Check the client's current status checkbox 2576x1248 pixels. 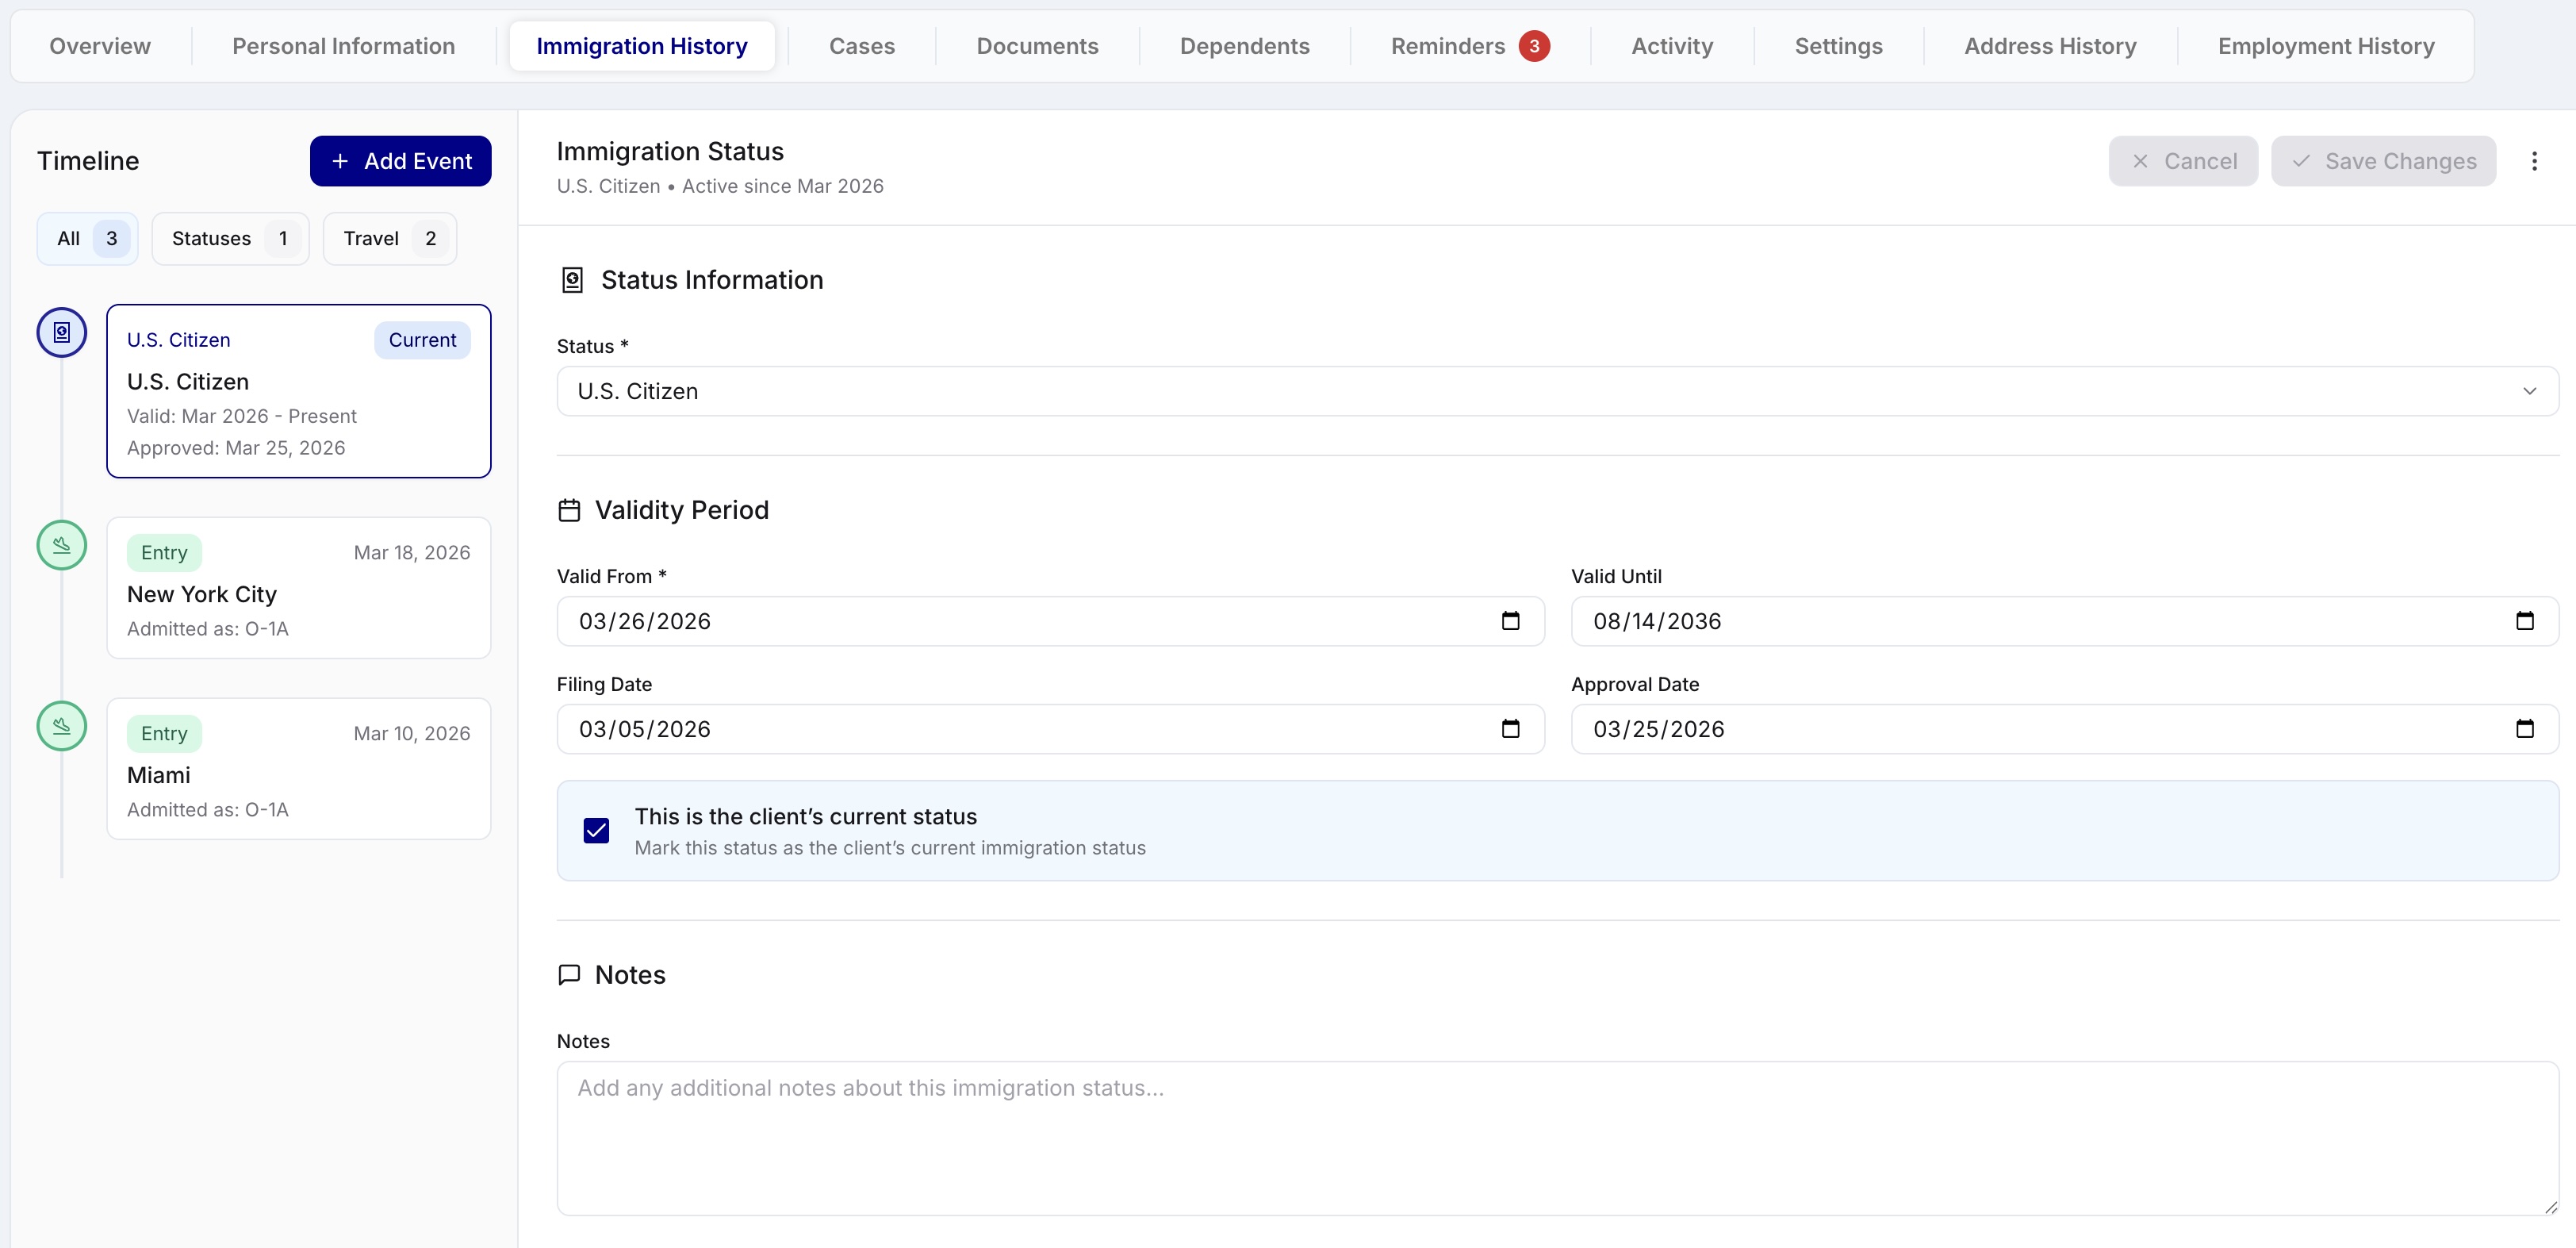point(596,831)
